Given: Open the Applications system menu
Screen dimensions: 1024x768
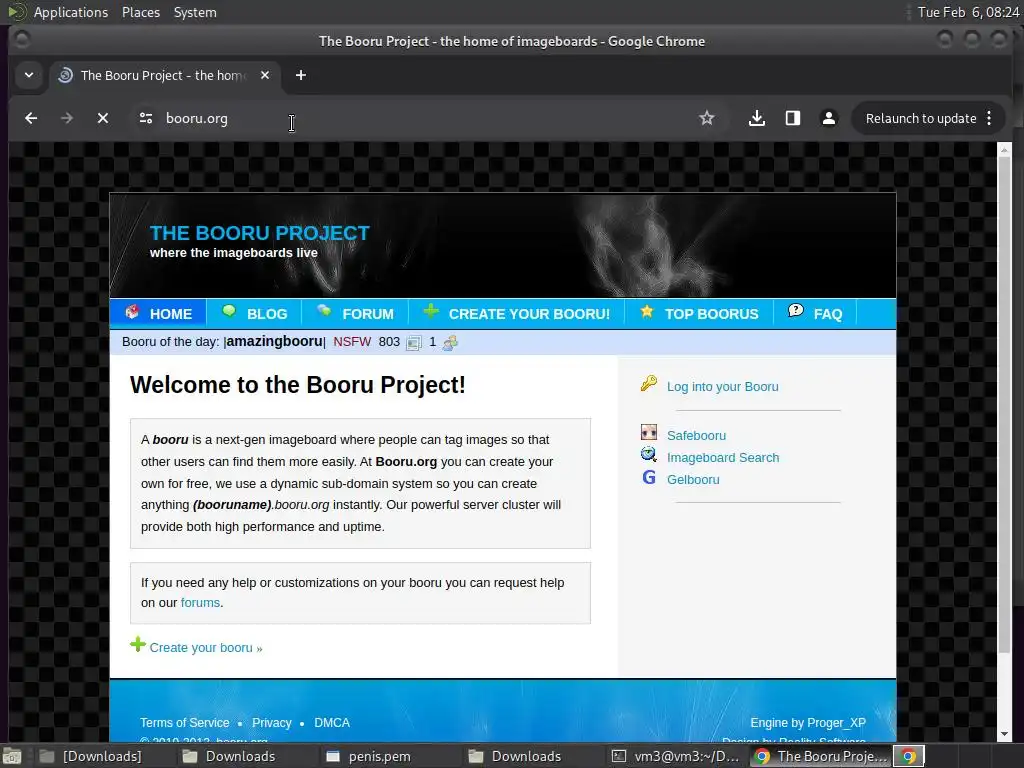Looking at the screenshot, I should pyautogui.click(x=71, y=12).
